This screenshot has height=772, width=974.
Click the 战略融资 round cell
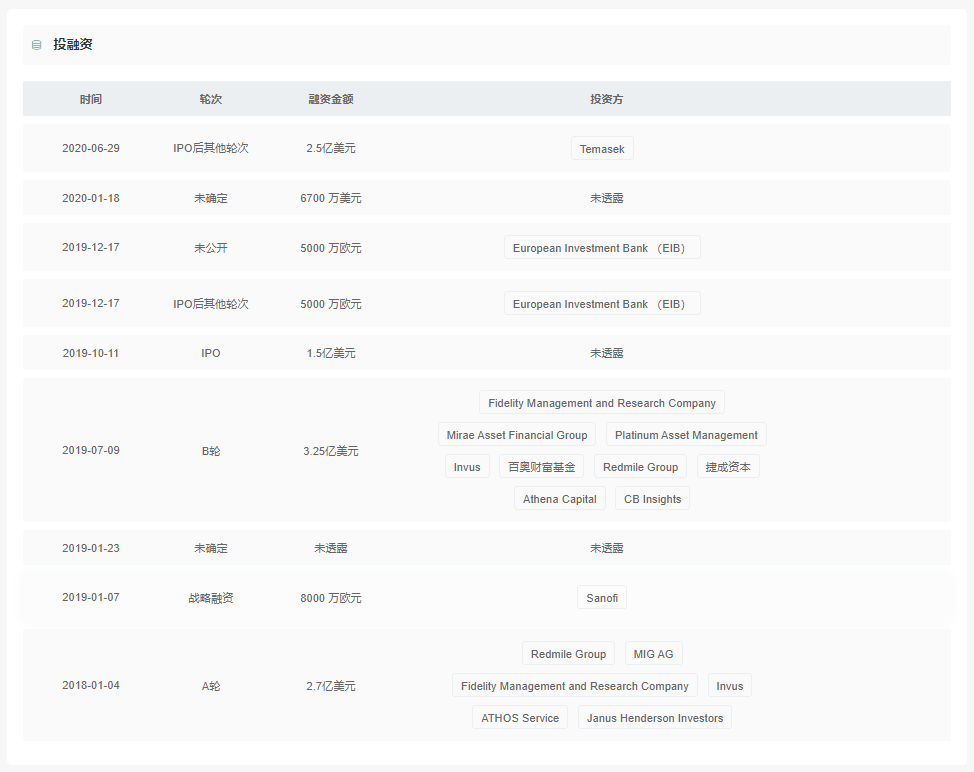tap(211, 597)
